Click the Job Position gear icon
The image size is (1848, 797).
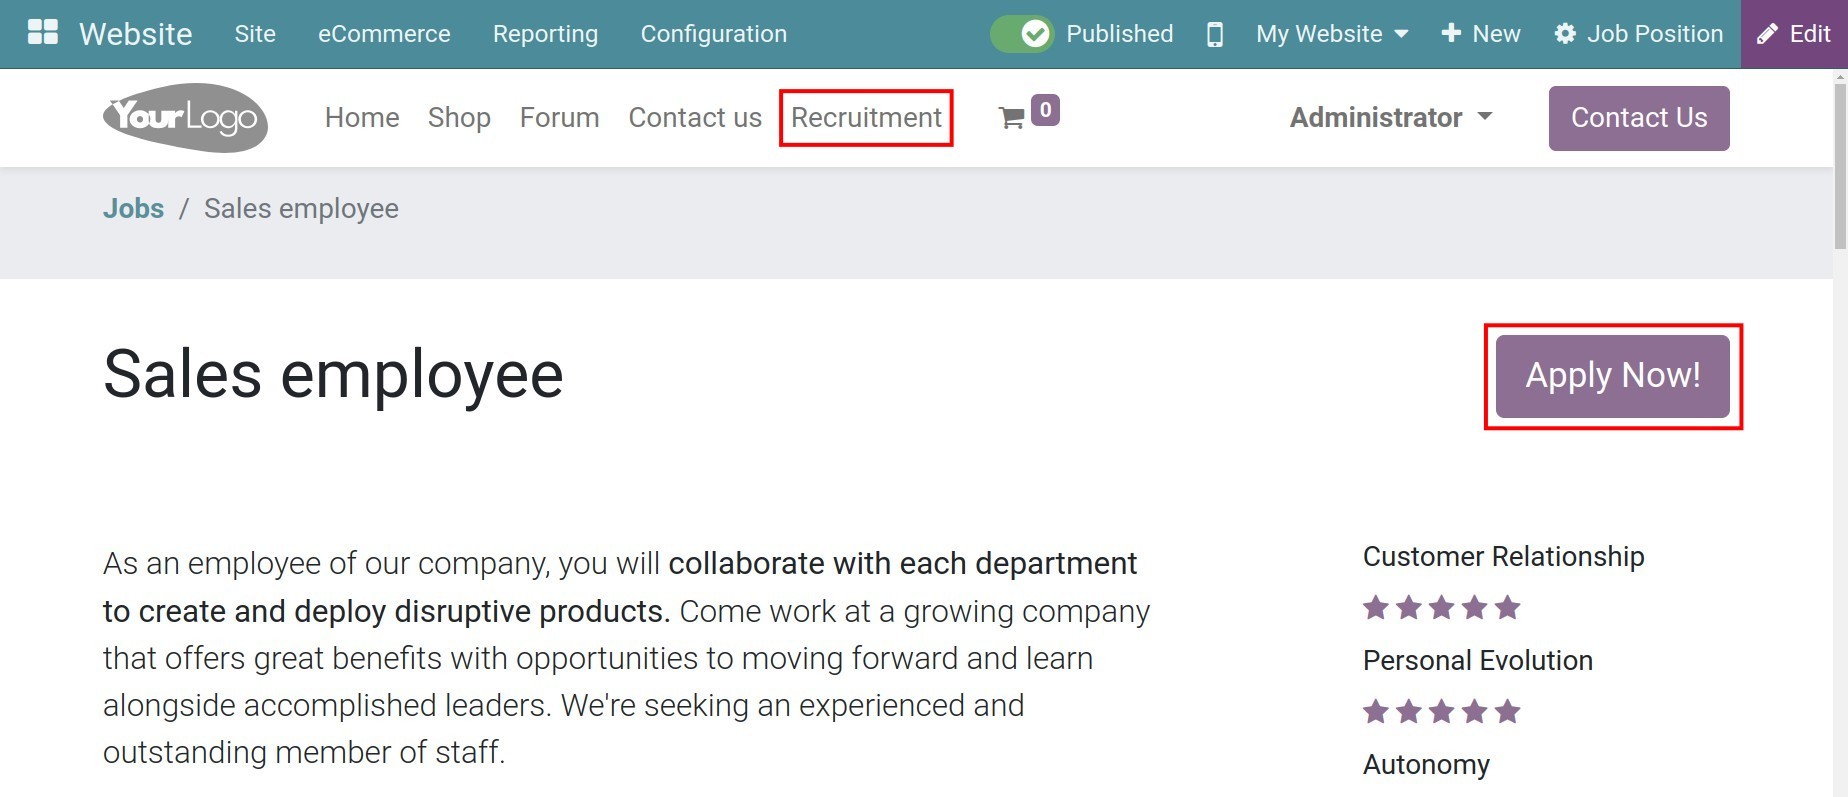1565,34
